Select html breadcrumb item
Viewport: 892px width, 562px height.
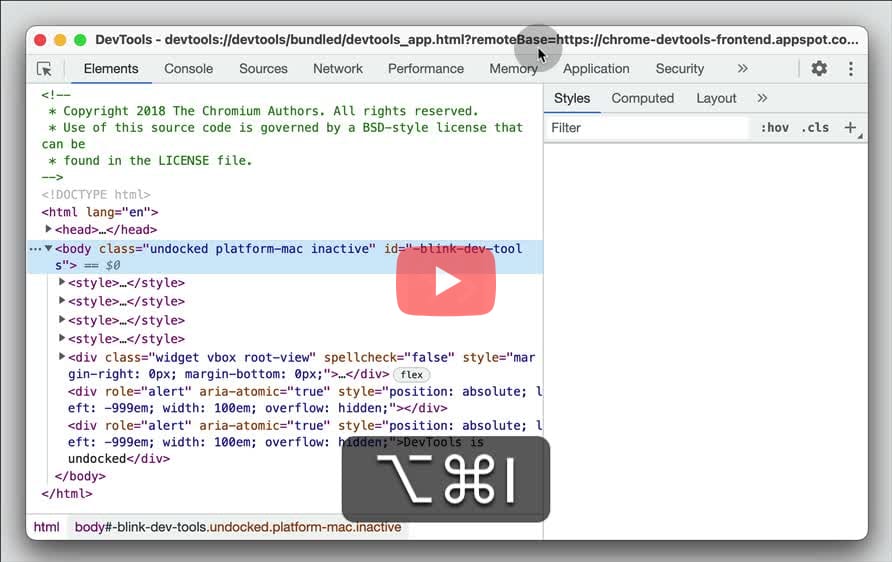coord(46,527)
